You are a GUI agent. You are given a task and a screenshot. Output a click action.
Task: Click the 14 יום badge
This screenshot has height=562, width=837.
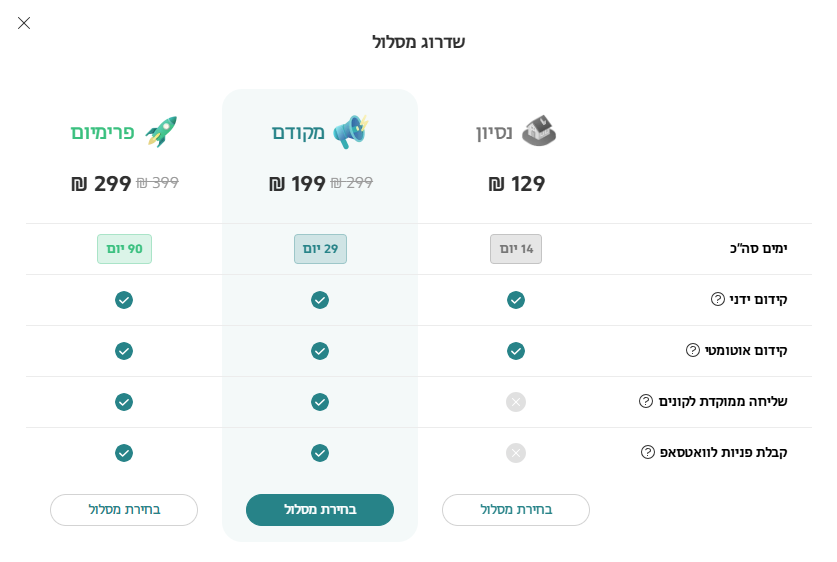(x=516, y=249)
